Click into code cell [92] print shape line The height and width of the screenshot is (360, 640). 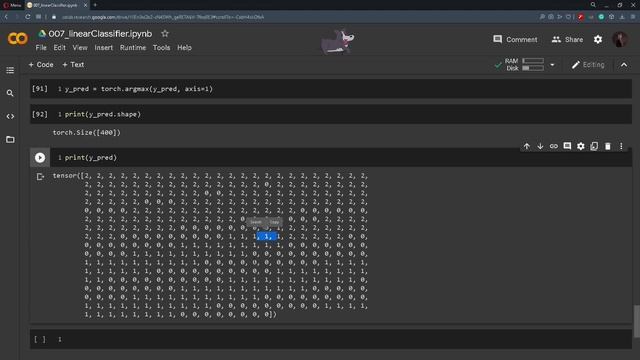click(102, 114)
